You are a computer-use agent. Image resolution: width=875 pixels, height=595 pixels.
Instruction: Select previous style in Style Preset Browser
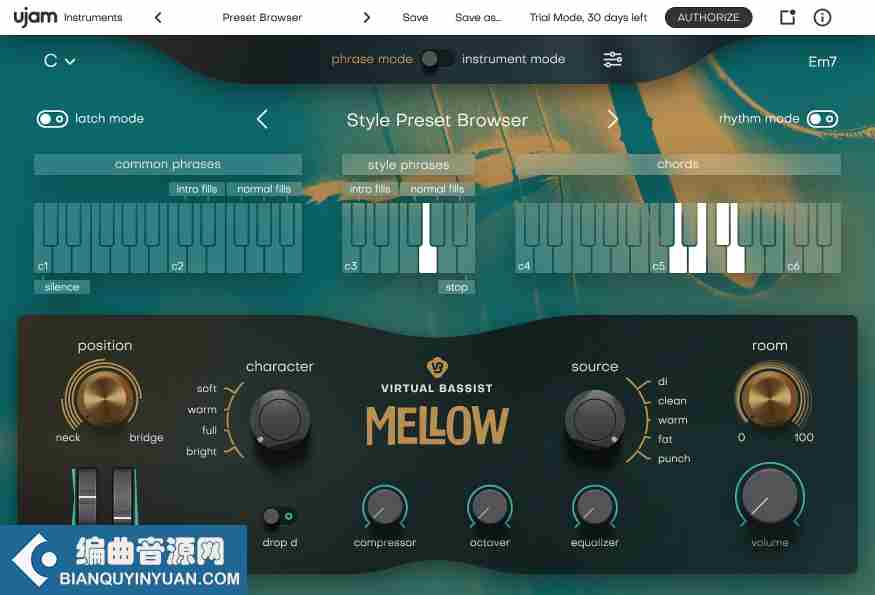(x=262, y=119)
